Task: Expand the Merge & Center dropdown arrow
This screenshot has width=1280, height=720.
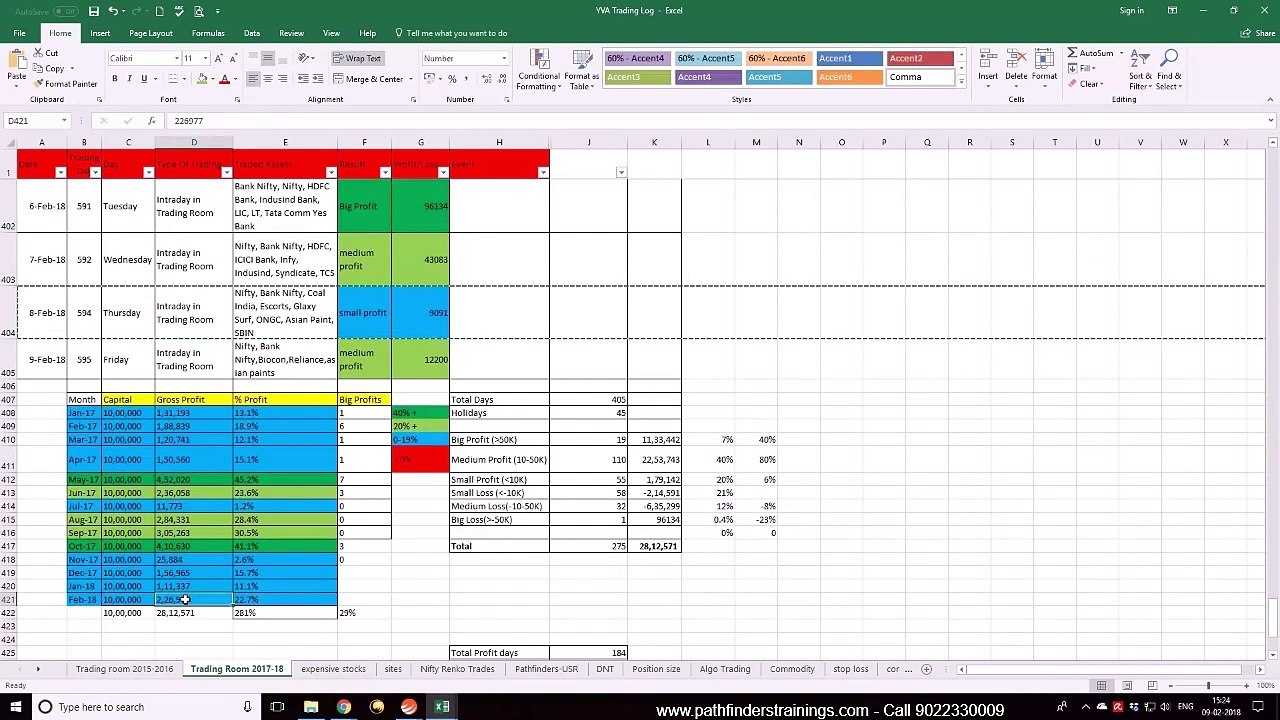Action: click(409, 79)
